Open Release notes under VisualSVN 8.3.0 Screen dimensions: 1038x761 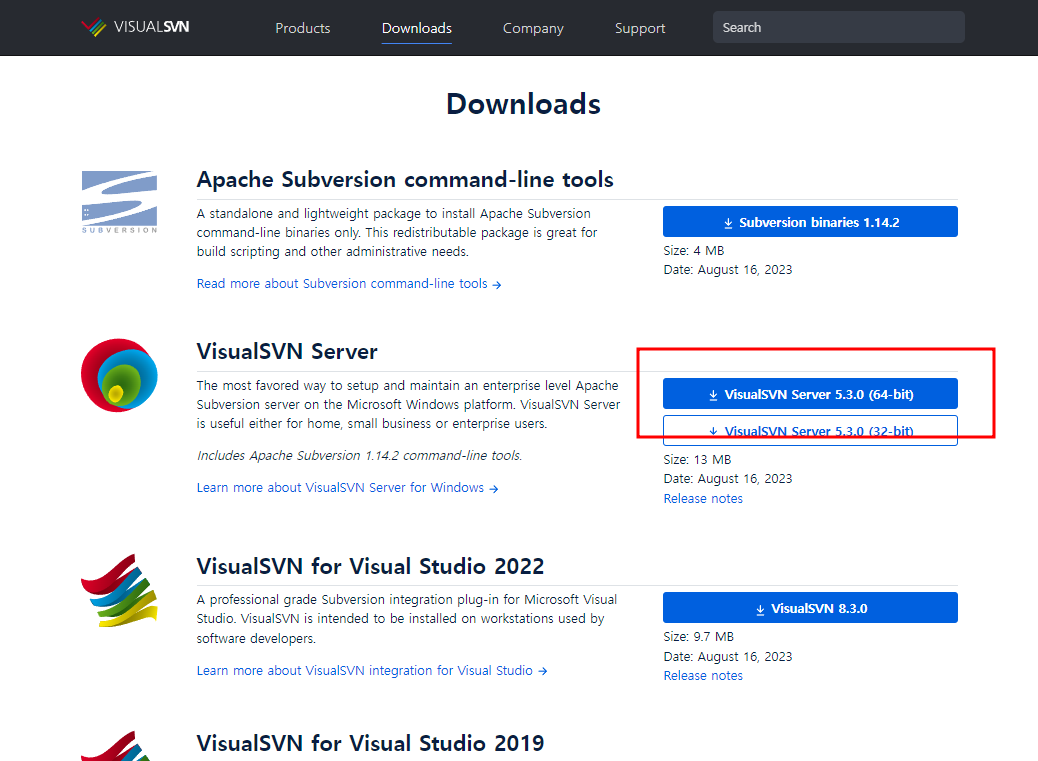pos(703,676)
